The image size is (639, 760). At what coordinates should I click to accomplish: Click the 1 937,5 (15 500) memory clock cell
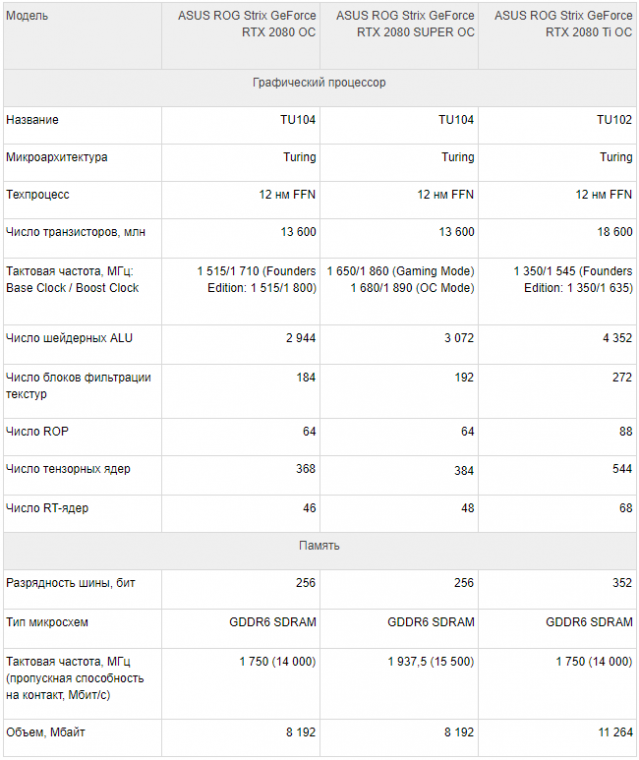point(399,683)
